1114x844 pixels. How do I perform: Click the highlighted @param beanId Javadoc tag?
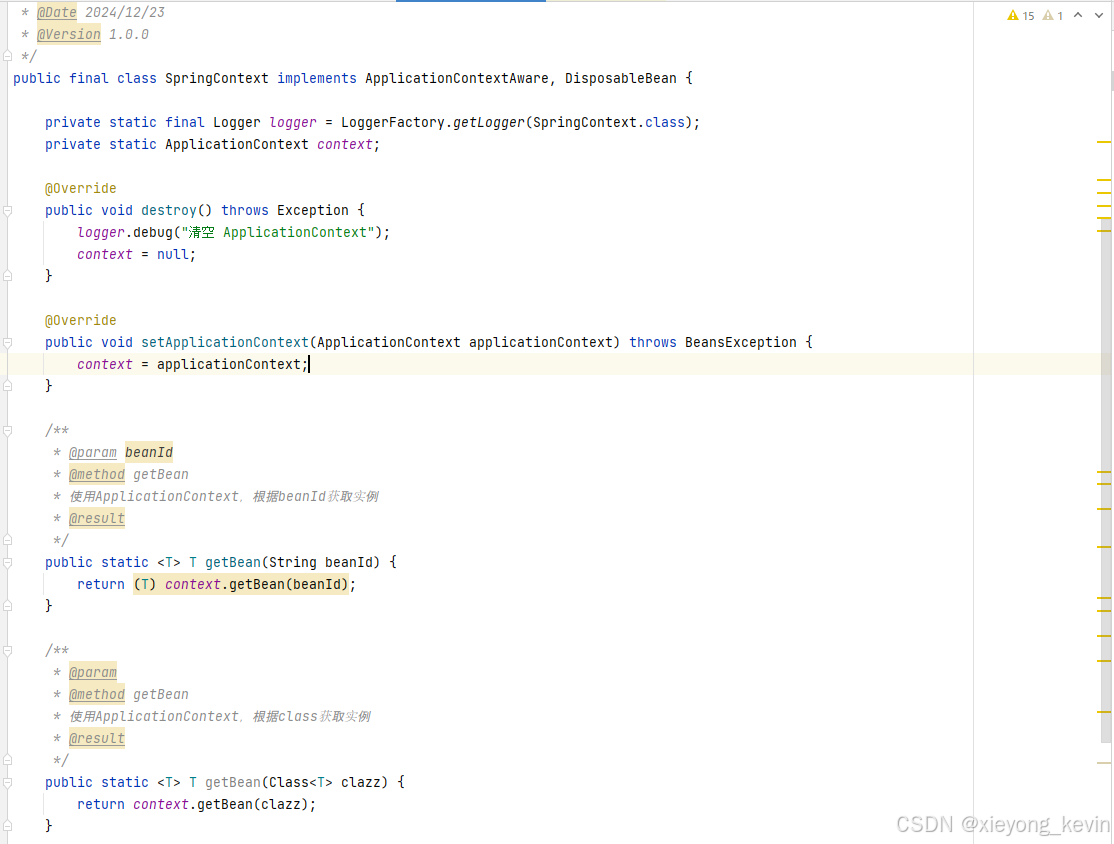tap(93, 452)
